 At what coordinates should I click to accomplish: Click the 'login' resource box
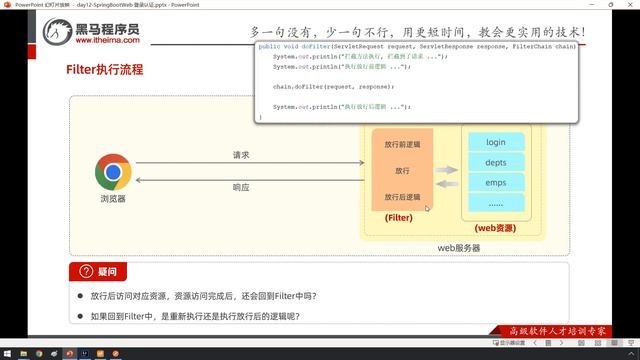pos(496,142)
